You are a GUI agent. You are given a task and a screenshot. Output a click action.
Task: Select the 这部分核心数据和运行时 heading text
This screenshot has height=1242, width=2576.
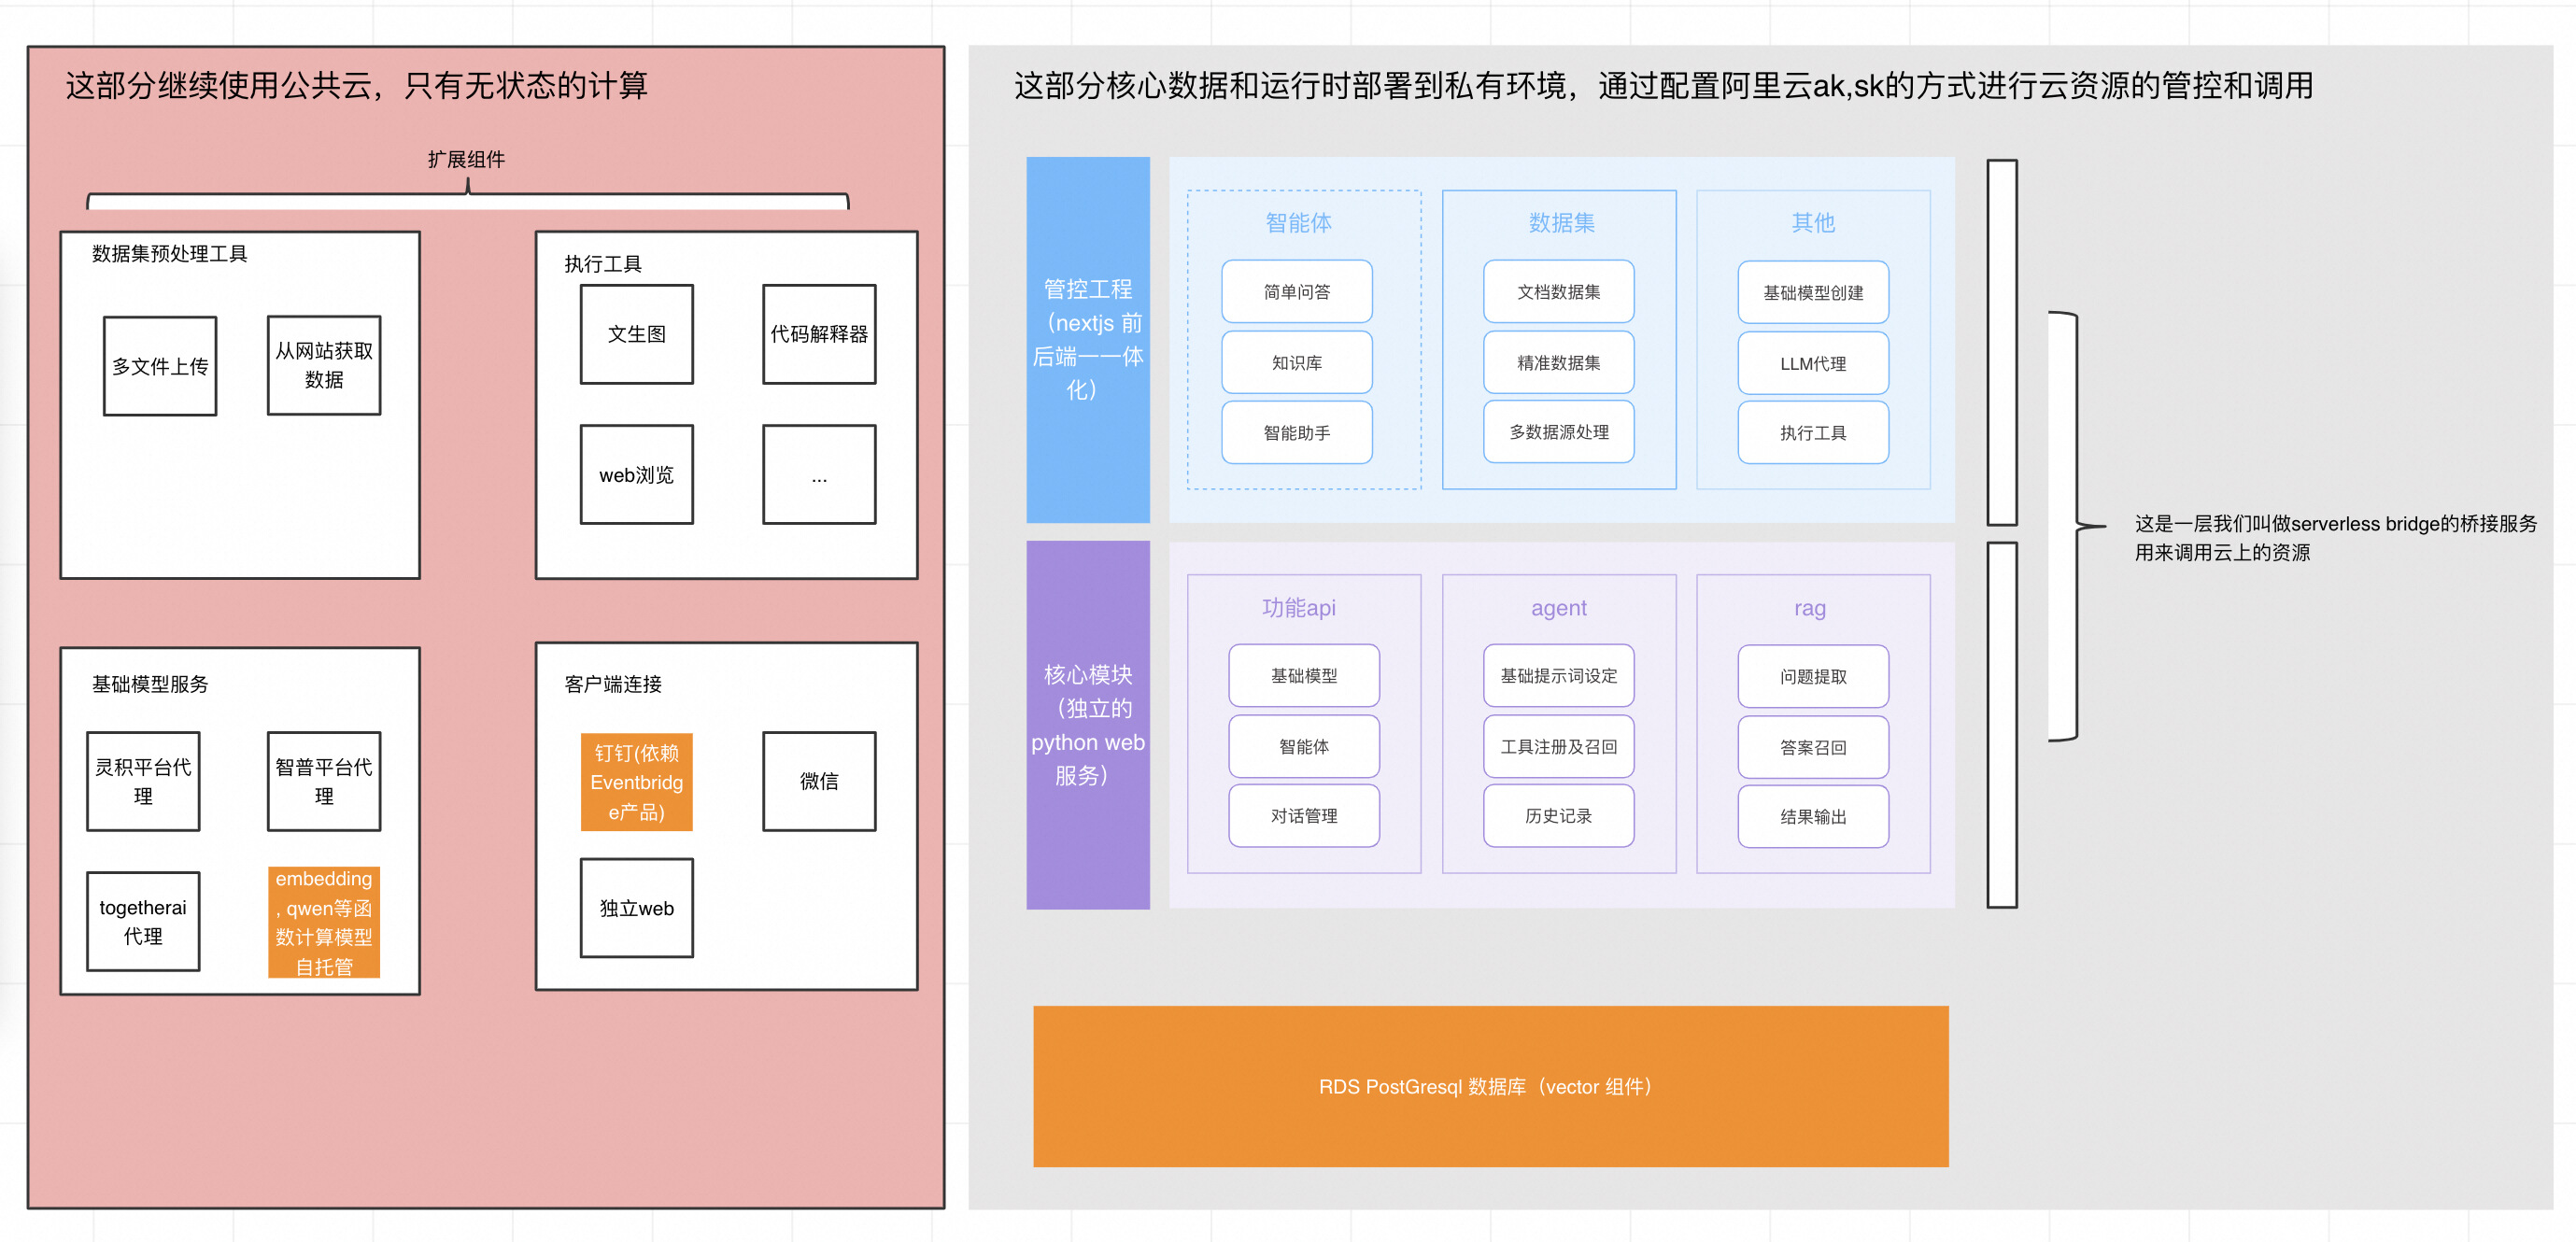tap(1663, 85)
